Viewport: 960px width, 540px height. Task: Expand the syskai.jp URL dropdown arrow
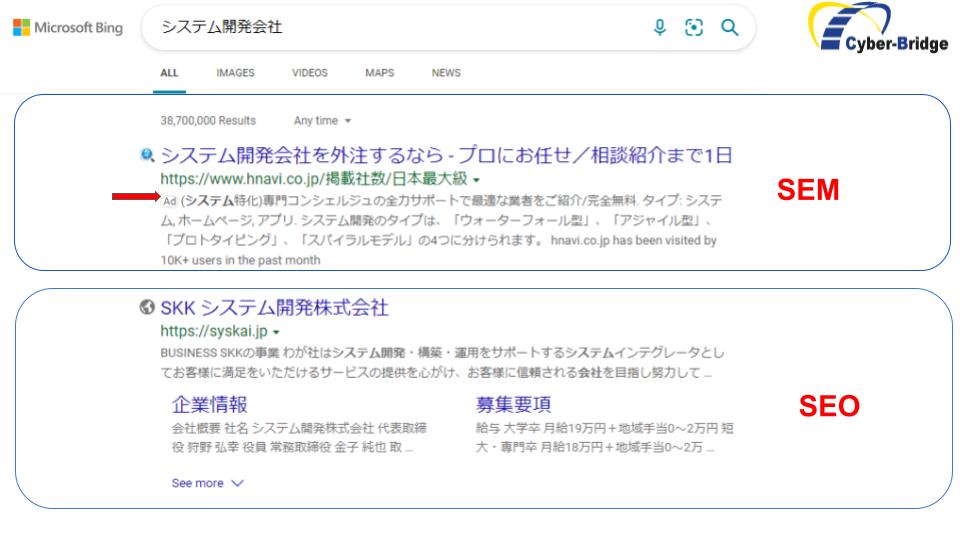276,332
